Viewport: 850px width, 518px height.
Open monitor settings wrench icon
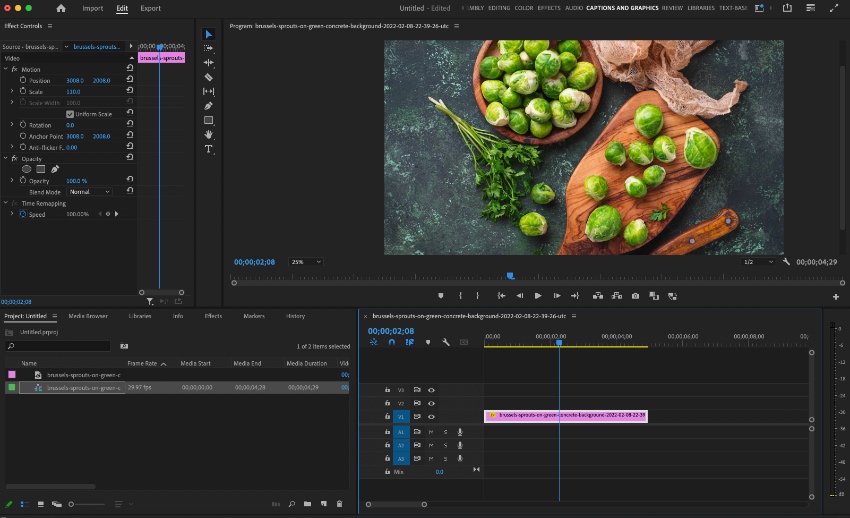pos(787,262)
